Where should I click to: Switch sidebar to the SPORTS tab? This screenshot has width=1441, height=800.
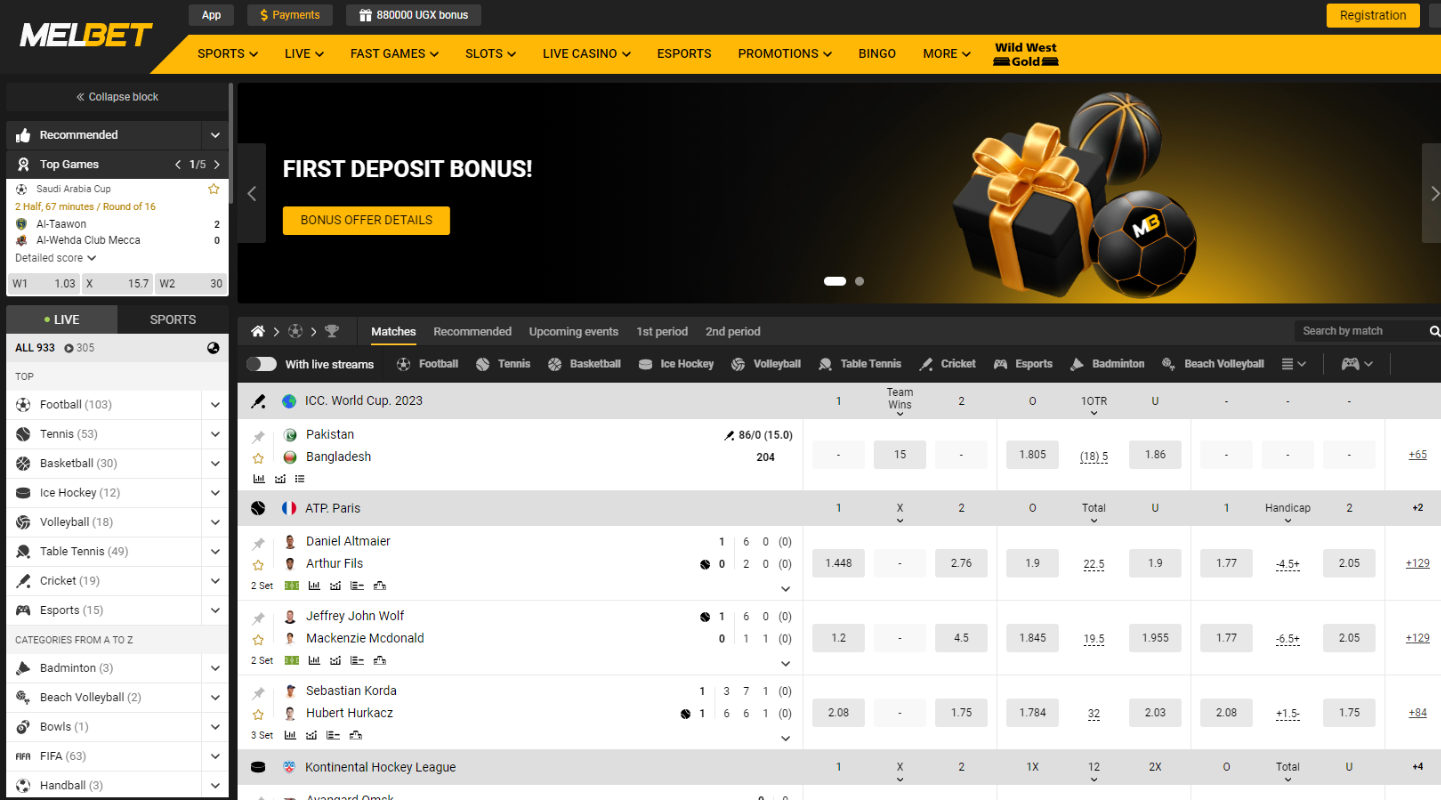(173, 320)
